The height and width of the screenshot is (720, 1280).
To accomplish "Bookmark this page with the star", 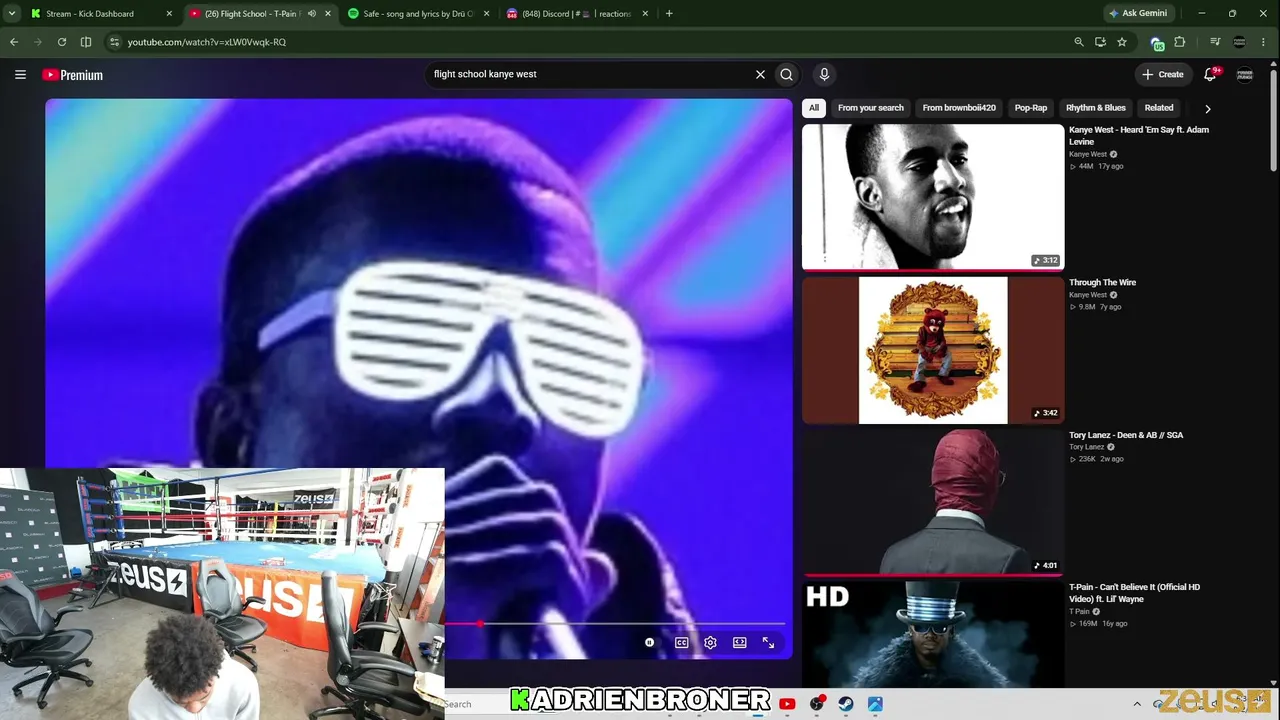I will (1122, 42).
